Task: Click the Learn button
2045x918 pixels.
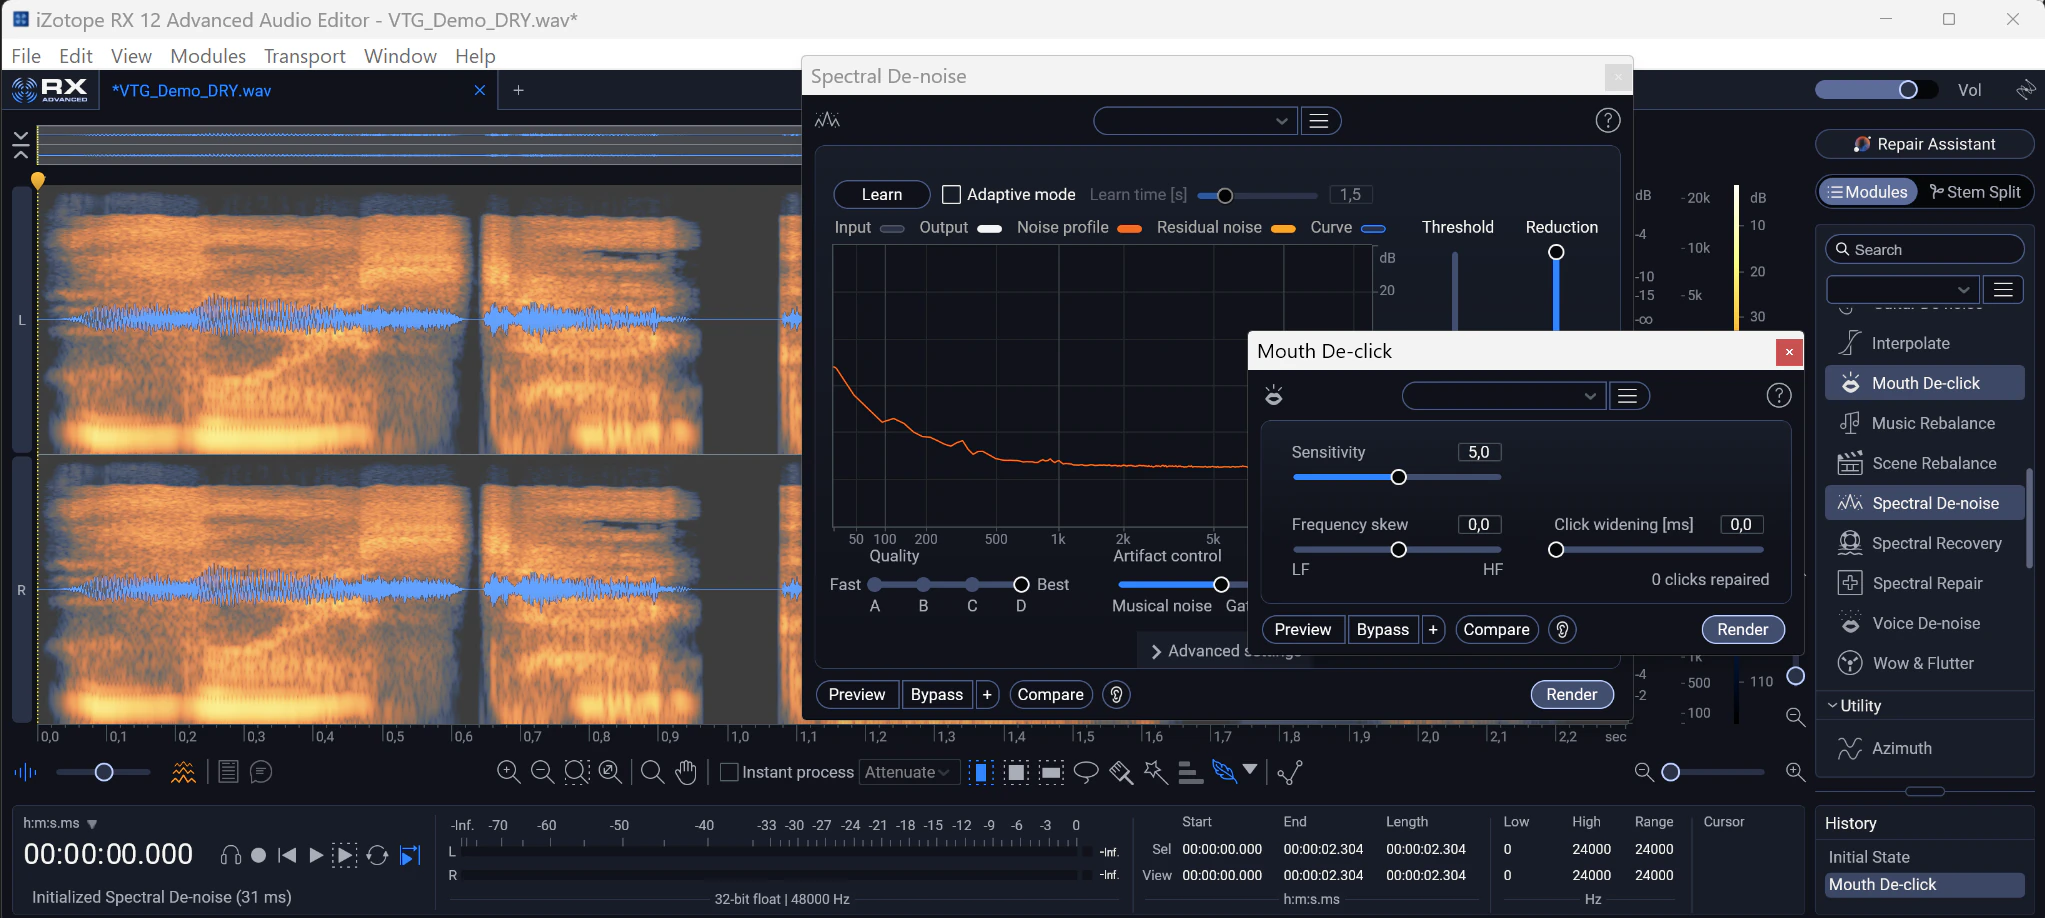Action: pos(882,195)
